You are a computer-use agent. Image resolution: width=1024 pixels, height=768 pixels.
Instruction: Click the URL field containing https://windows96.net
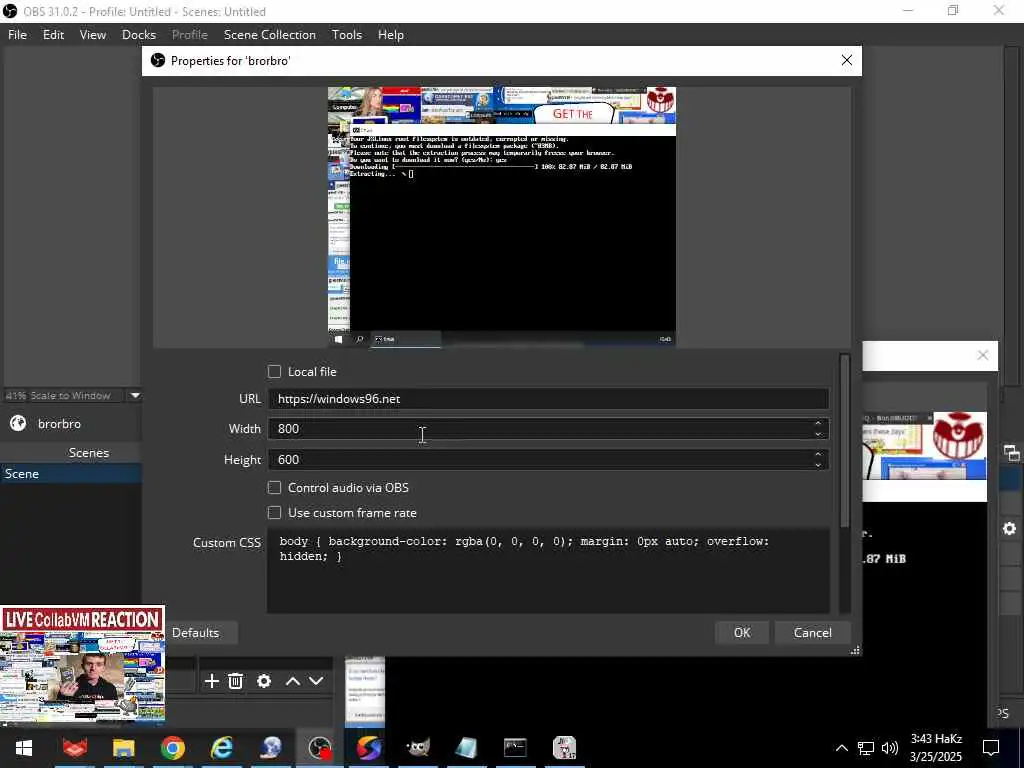coord(548,398)
